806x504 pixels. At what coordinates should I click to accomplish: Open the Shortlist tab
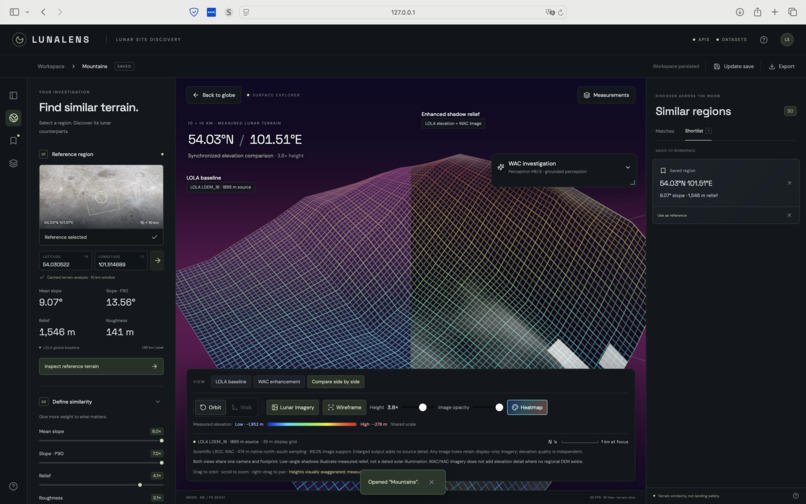click(x=698, y=131)
